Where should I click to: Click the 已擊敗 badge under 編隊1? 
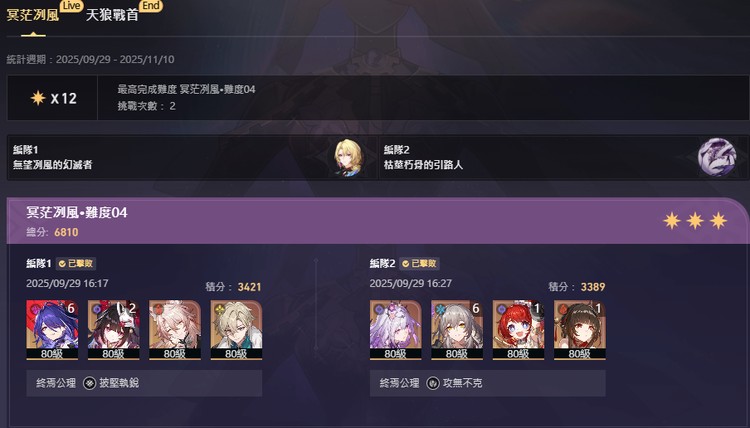tap(76, 263)
